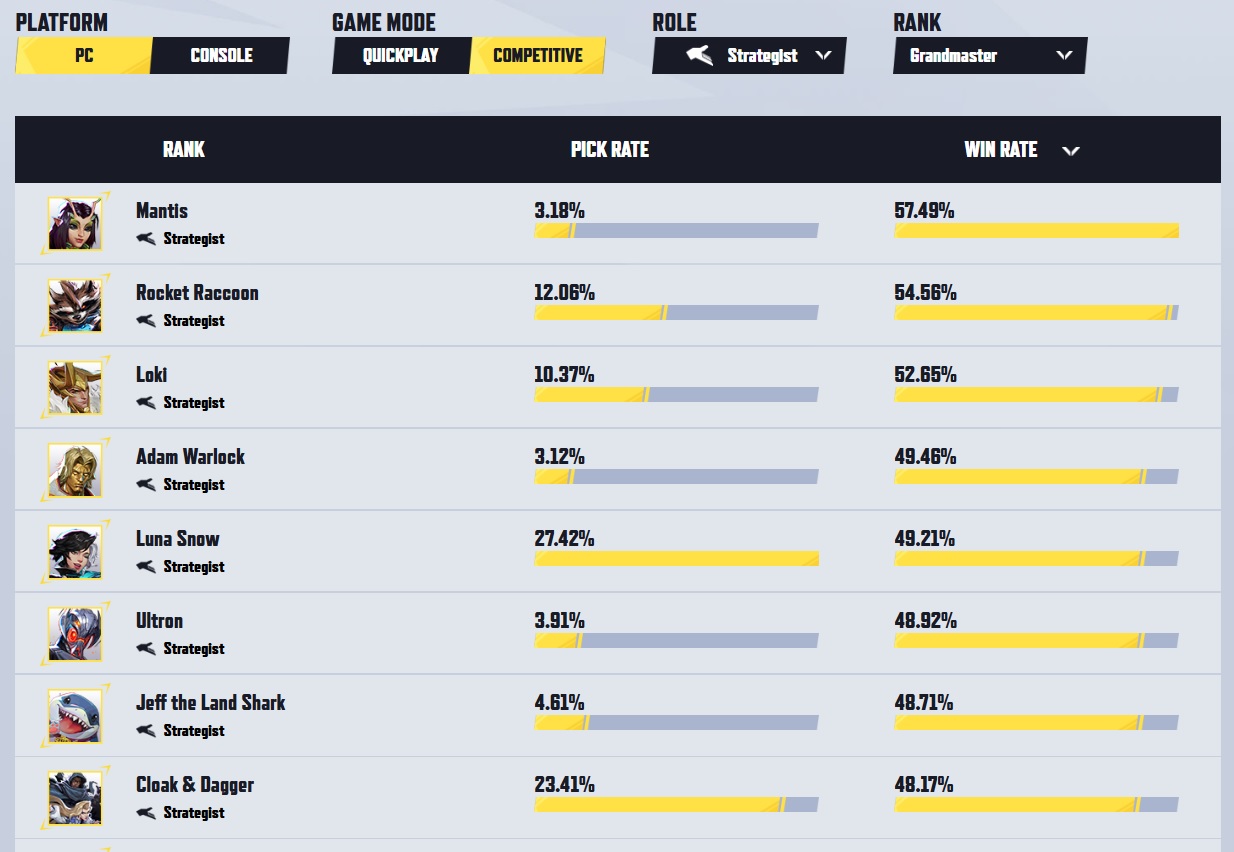Open Loki hero avatar
Viewport: 1234px width, 852px height.
pyautogui.click(x=75, y=388)
